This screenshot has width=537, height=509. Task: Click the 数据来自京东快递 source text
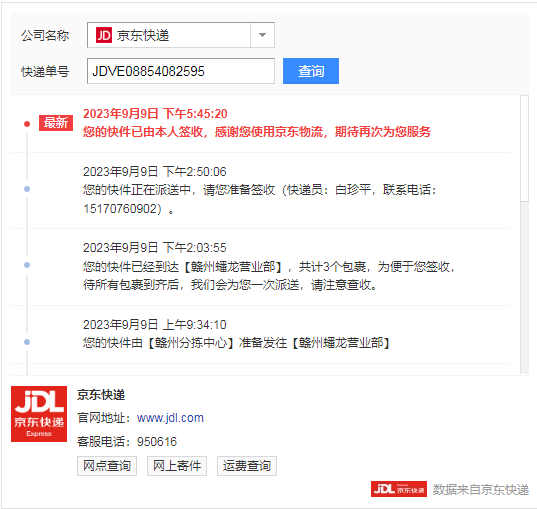click(481, 489)
